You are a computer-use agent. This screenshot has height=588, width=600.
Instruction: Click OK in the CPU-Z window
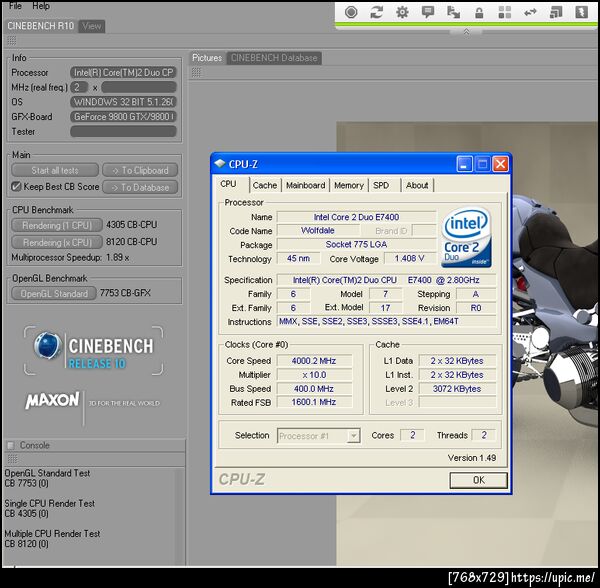[x=478, y=480]
